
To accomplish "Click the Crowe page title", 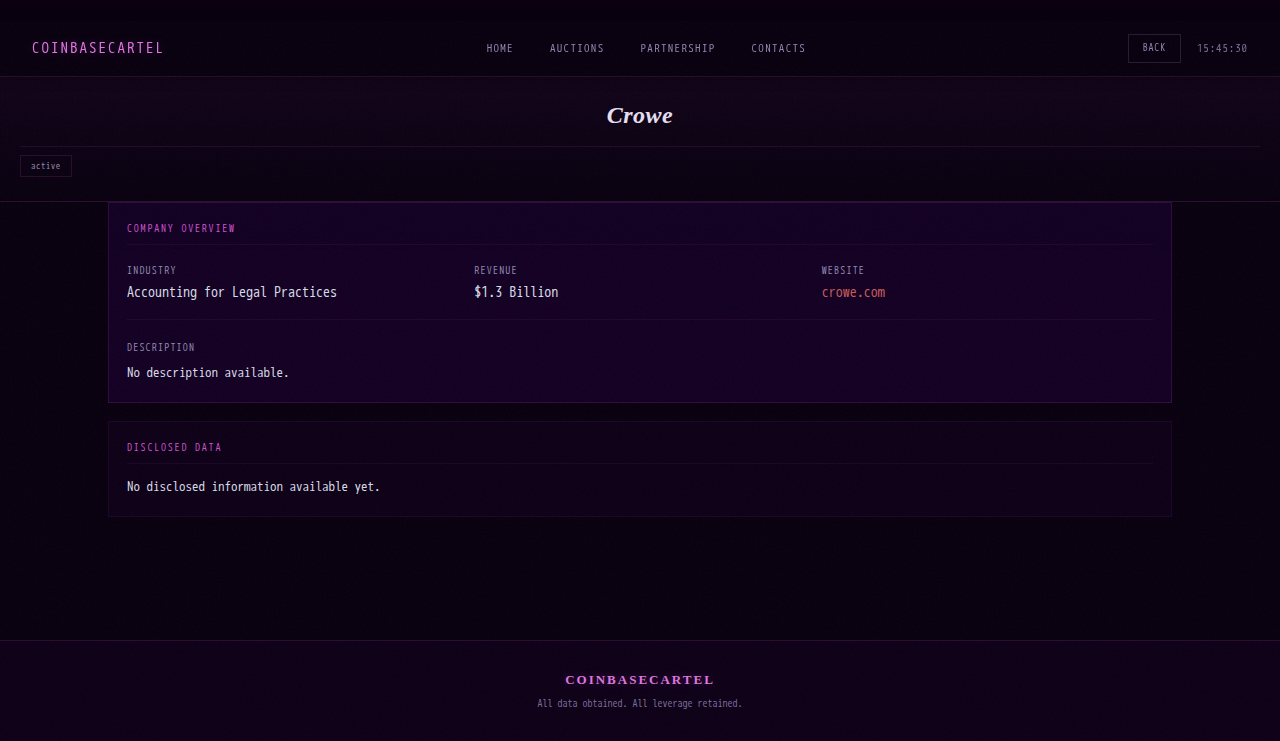I will [640, 115].
